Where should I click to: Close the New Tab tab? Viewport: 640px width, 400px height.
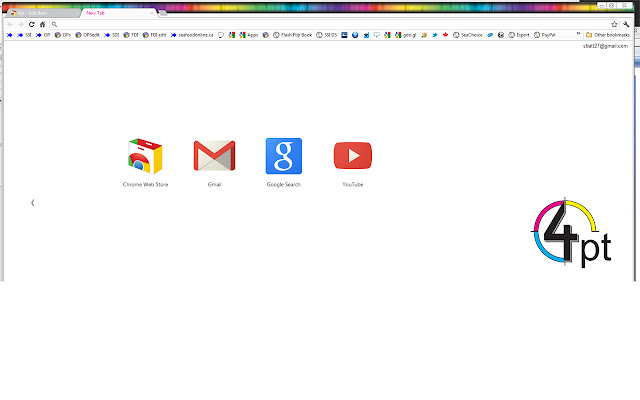click(x=152, y=13)
